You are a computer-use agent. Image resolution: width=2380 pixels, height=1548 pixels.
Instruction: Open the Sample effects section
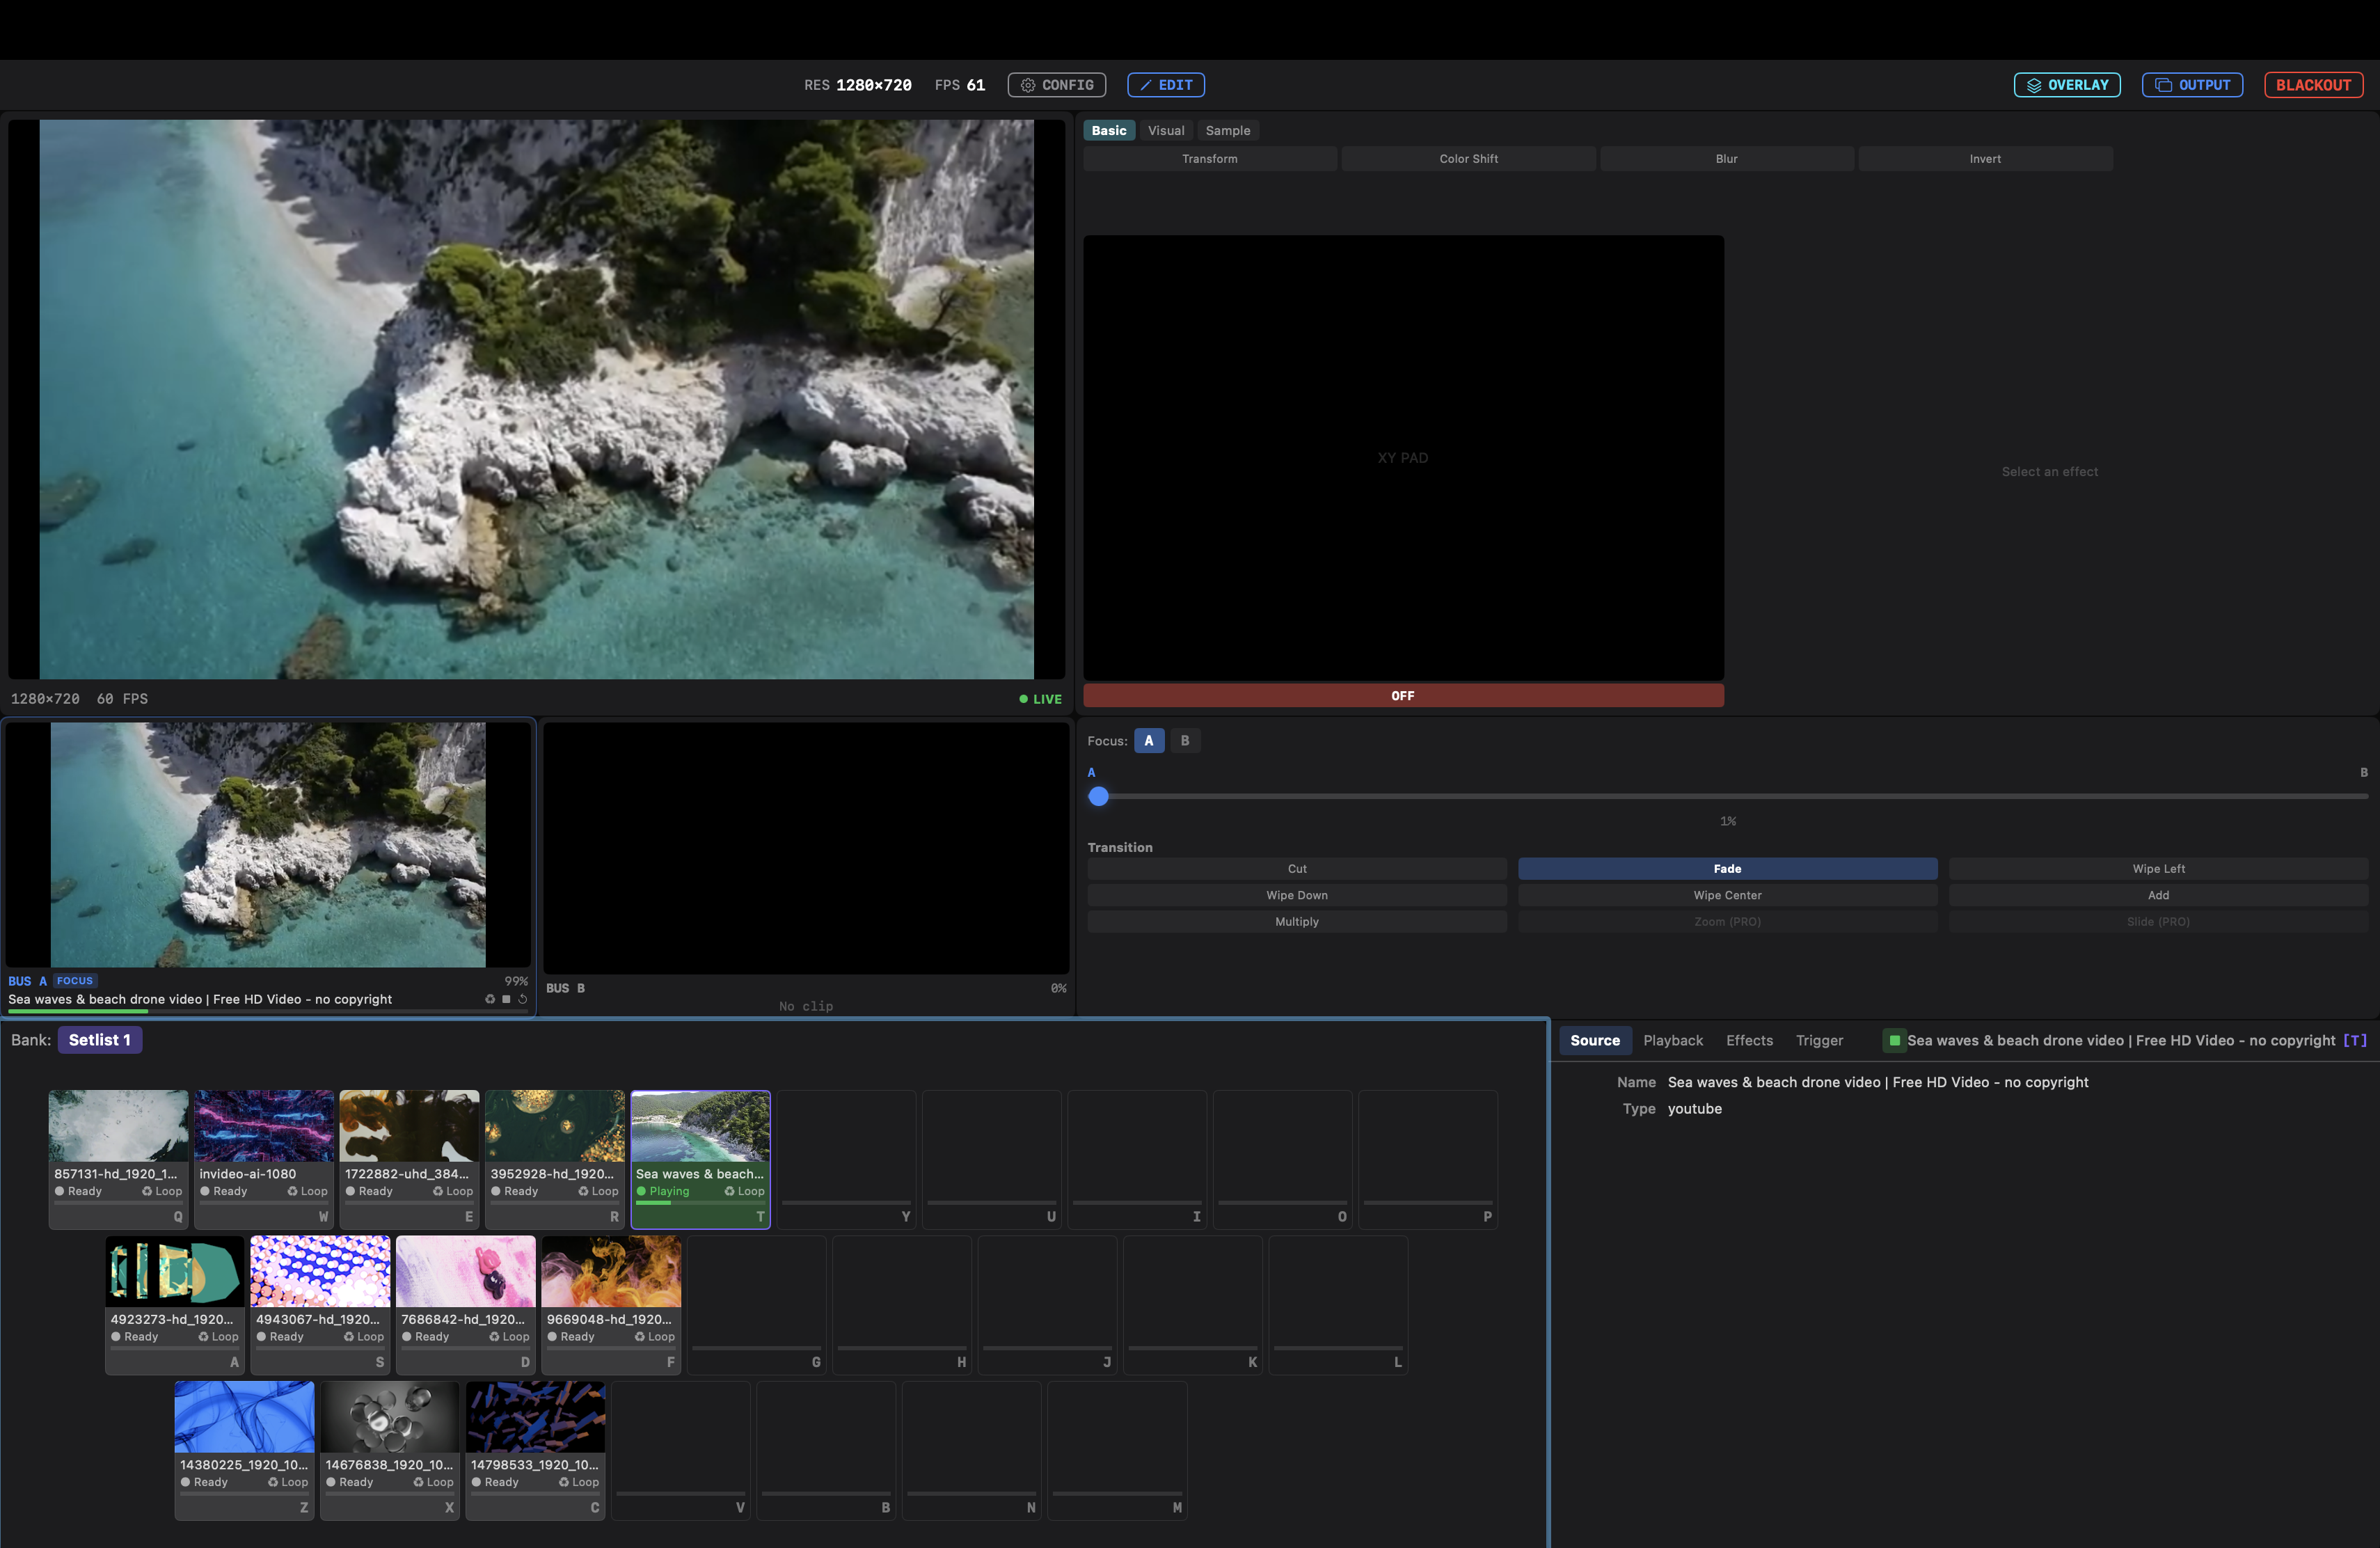[x=1227, y=130]
